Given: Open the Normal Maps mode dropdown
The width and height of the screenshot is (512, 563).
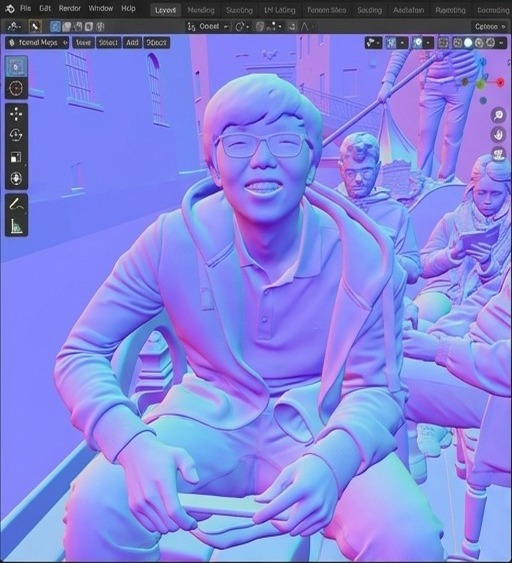Looking at the screenshot, I should coord(37,43).
